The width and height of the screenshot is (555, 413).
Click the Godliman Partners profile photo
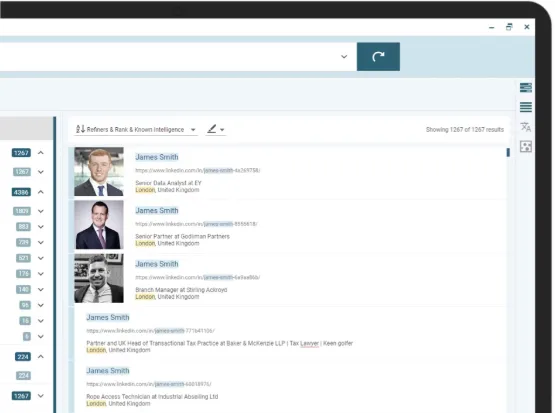(99, 225)
